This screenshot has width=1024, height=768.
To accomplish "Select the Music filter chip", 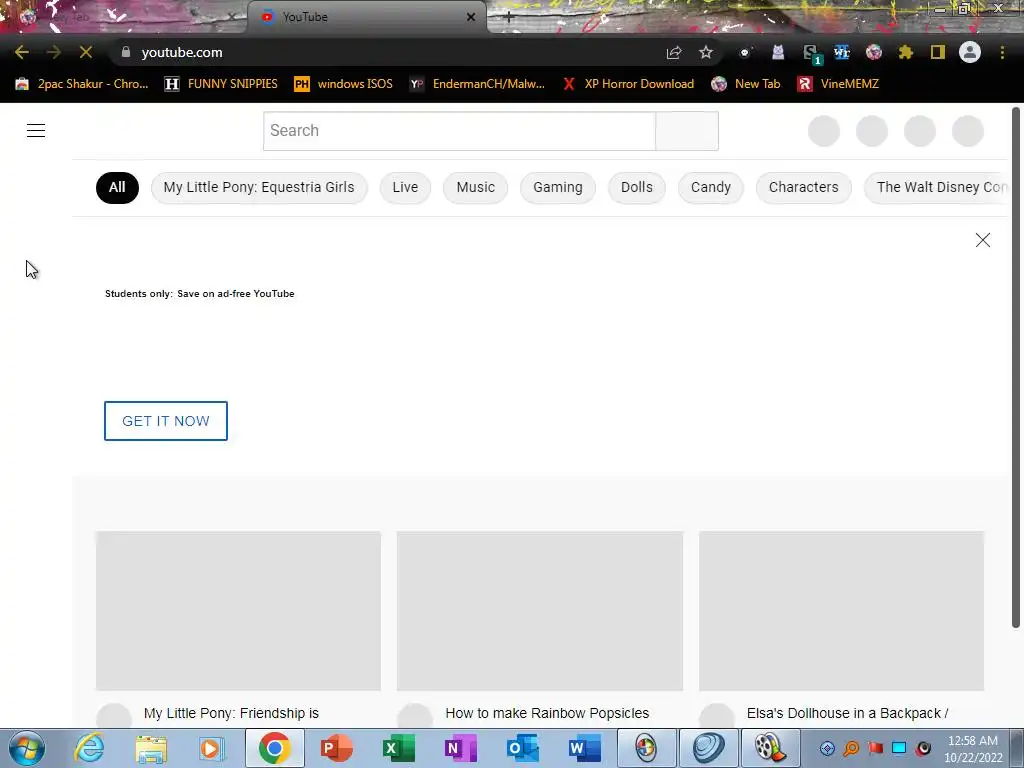I will (x=475, y=187).
